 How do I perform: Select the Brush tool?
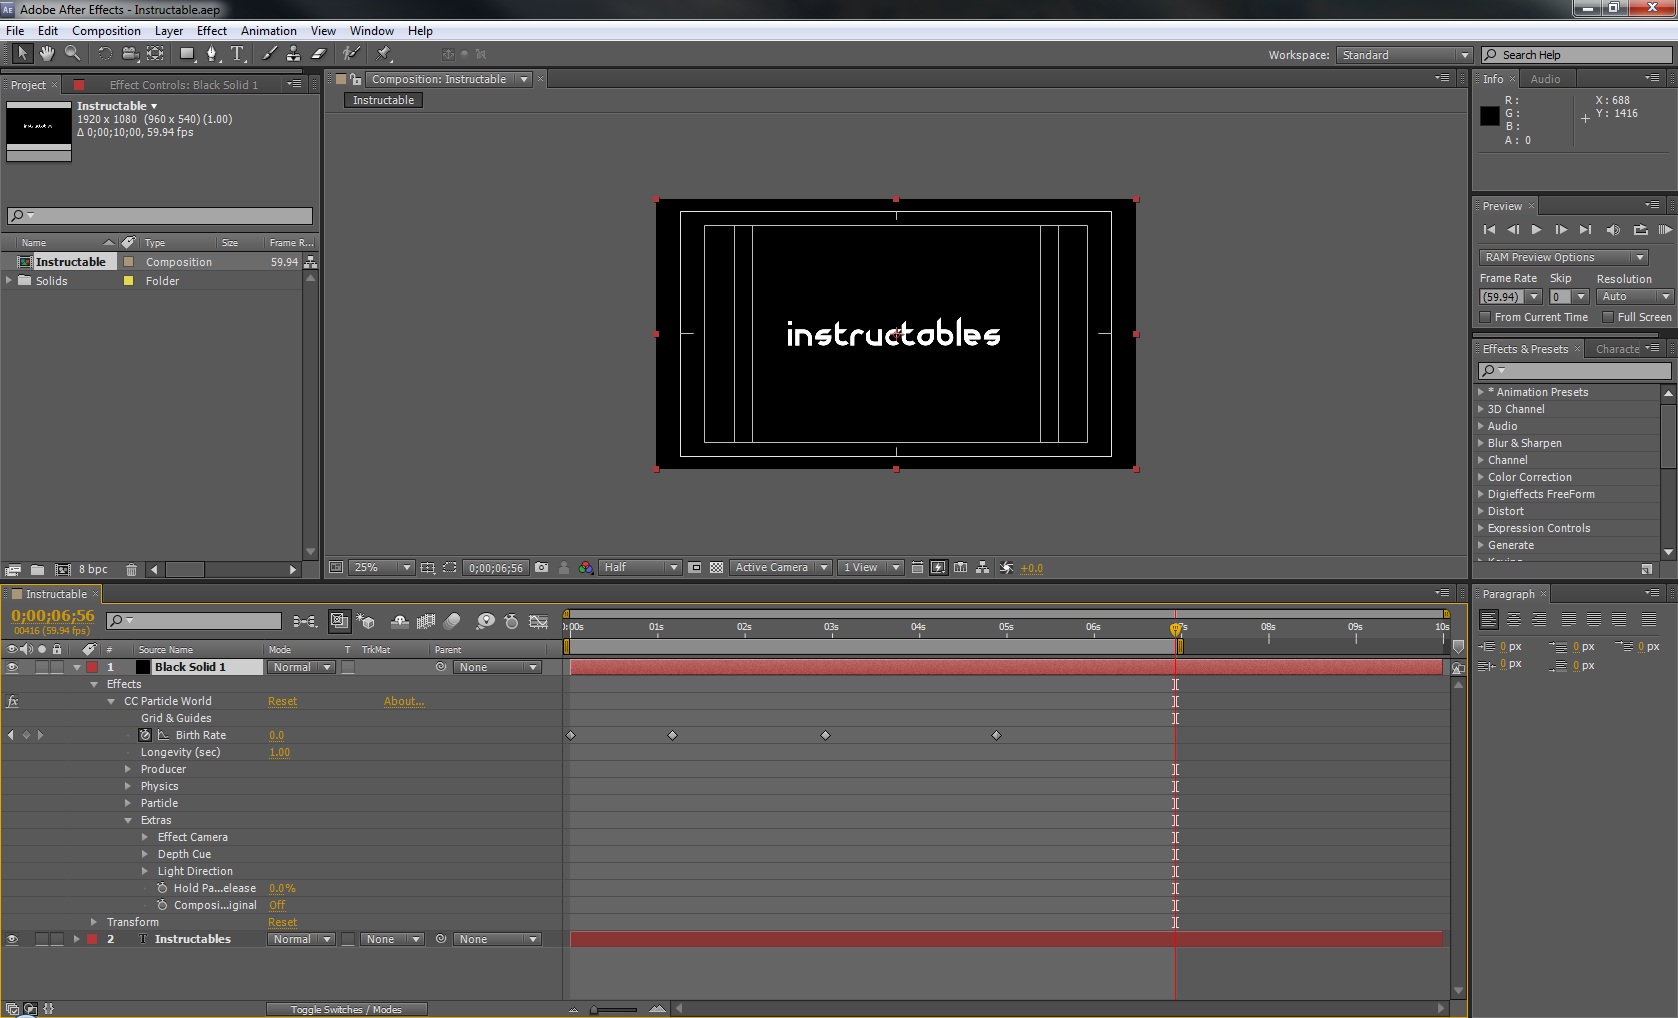[269, 54]
